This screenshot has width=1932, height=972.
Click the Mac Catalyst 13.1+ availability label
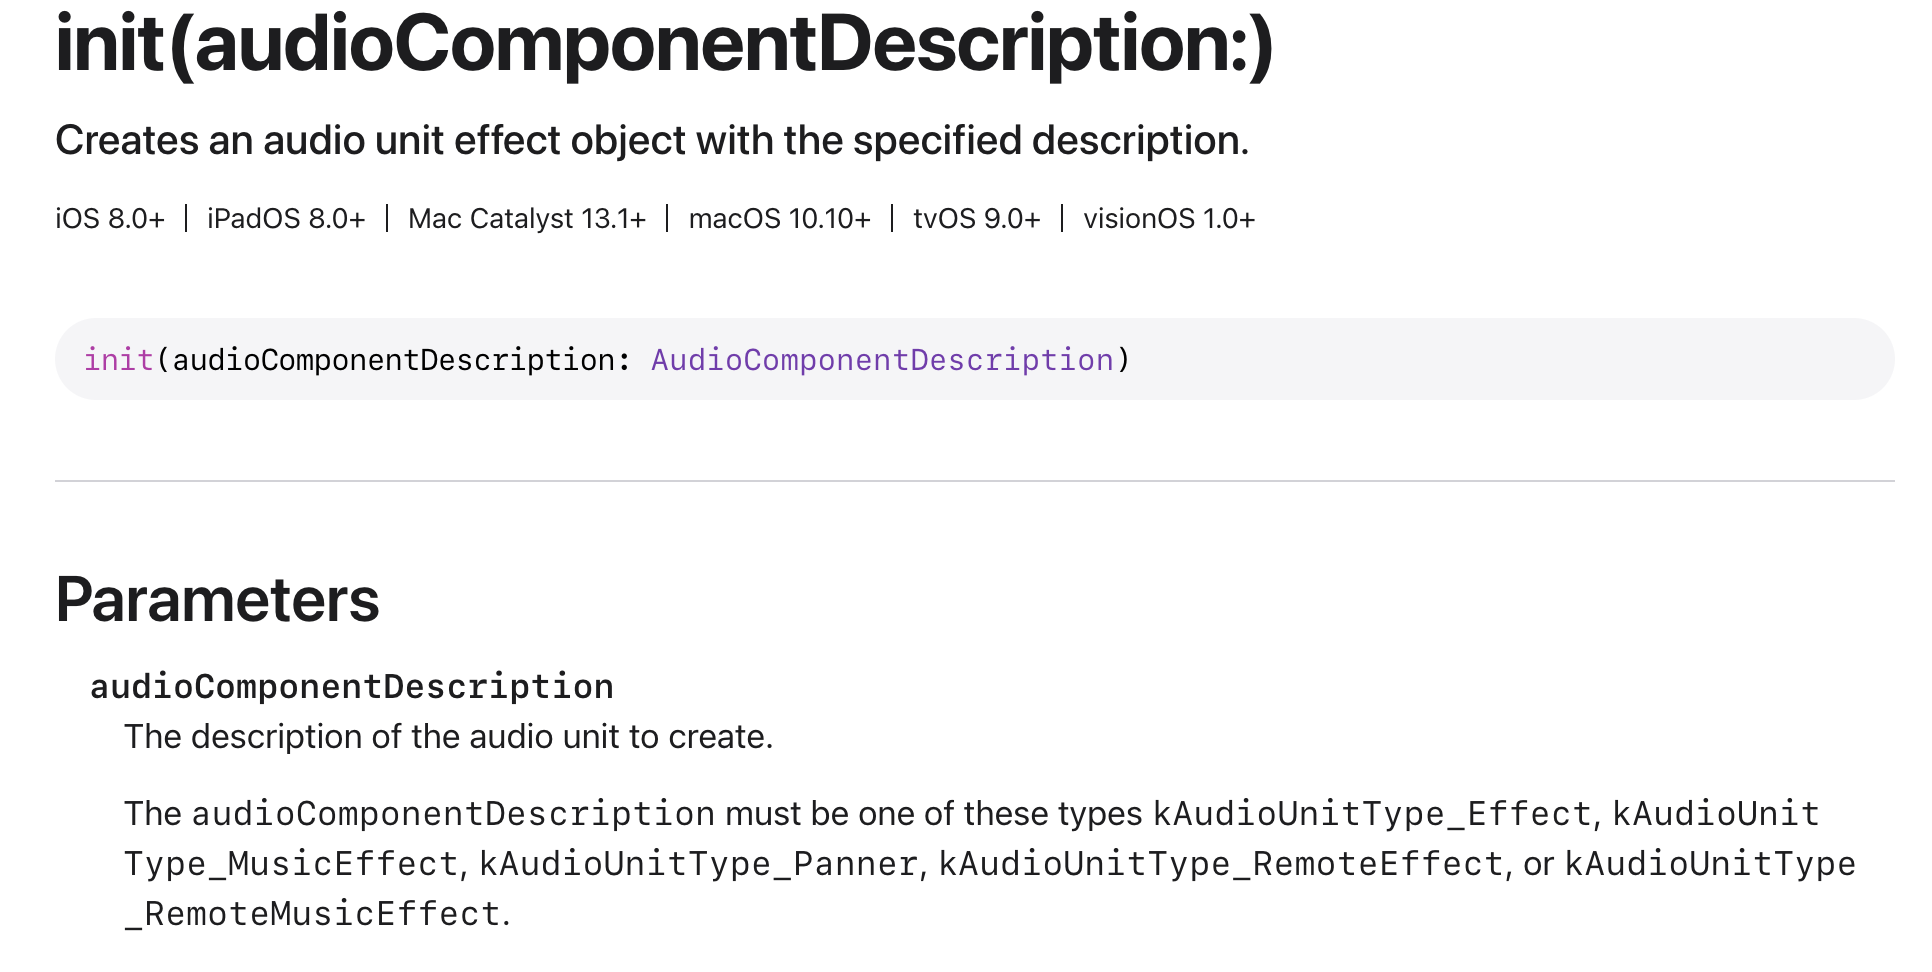527,219
